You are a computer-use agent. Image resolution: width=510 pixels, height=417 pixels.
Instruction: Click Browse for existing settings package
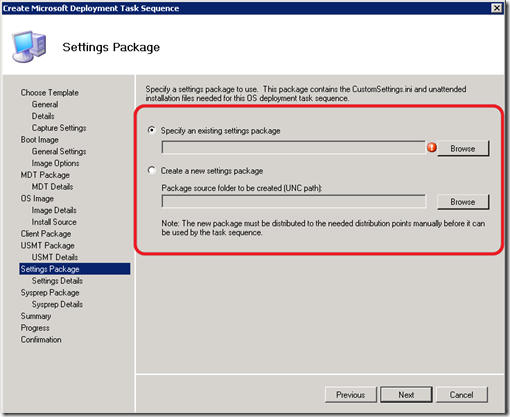click(463, 148)
